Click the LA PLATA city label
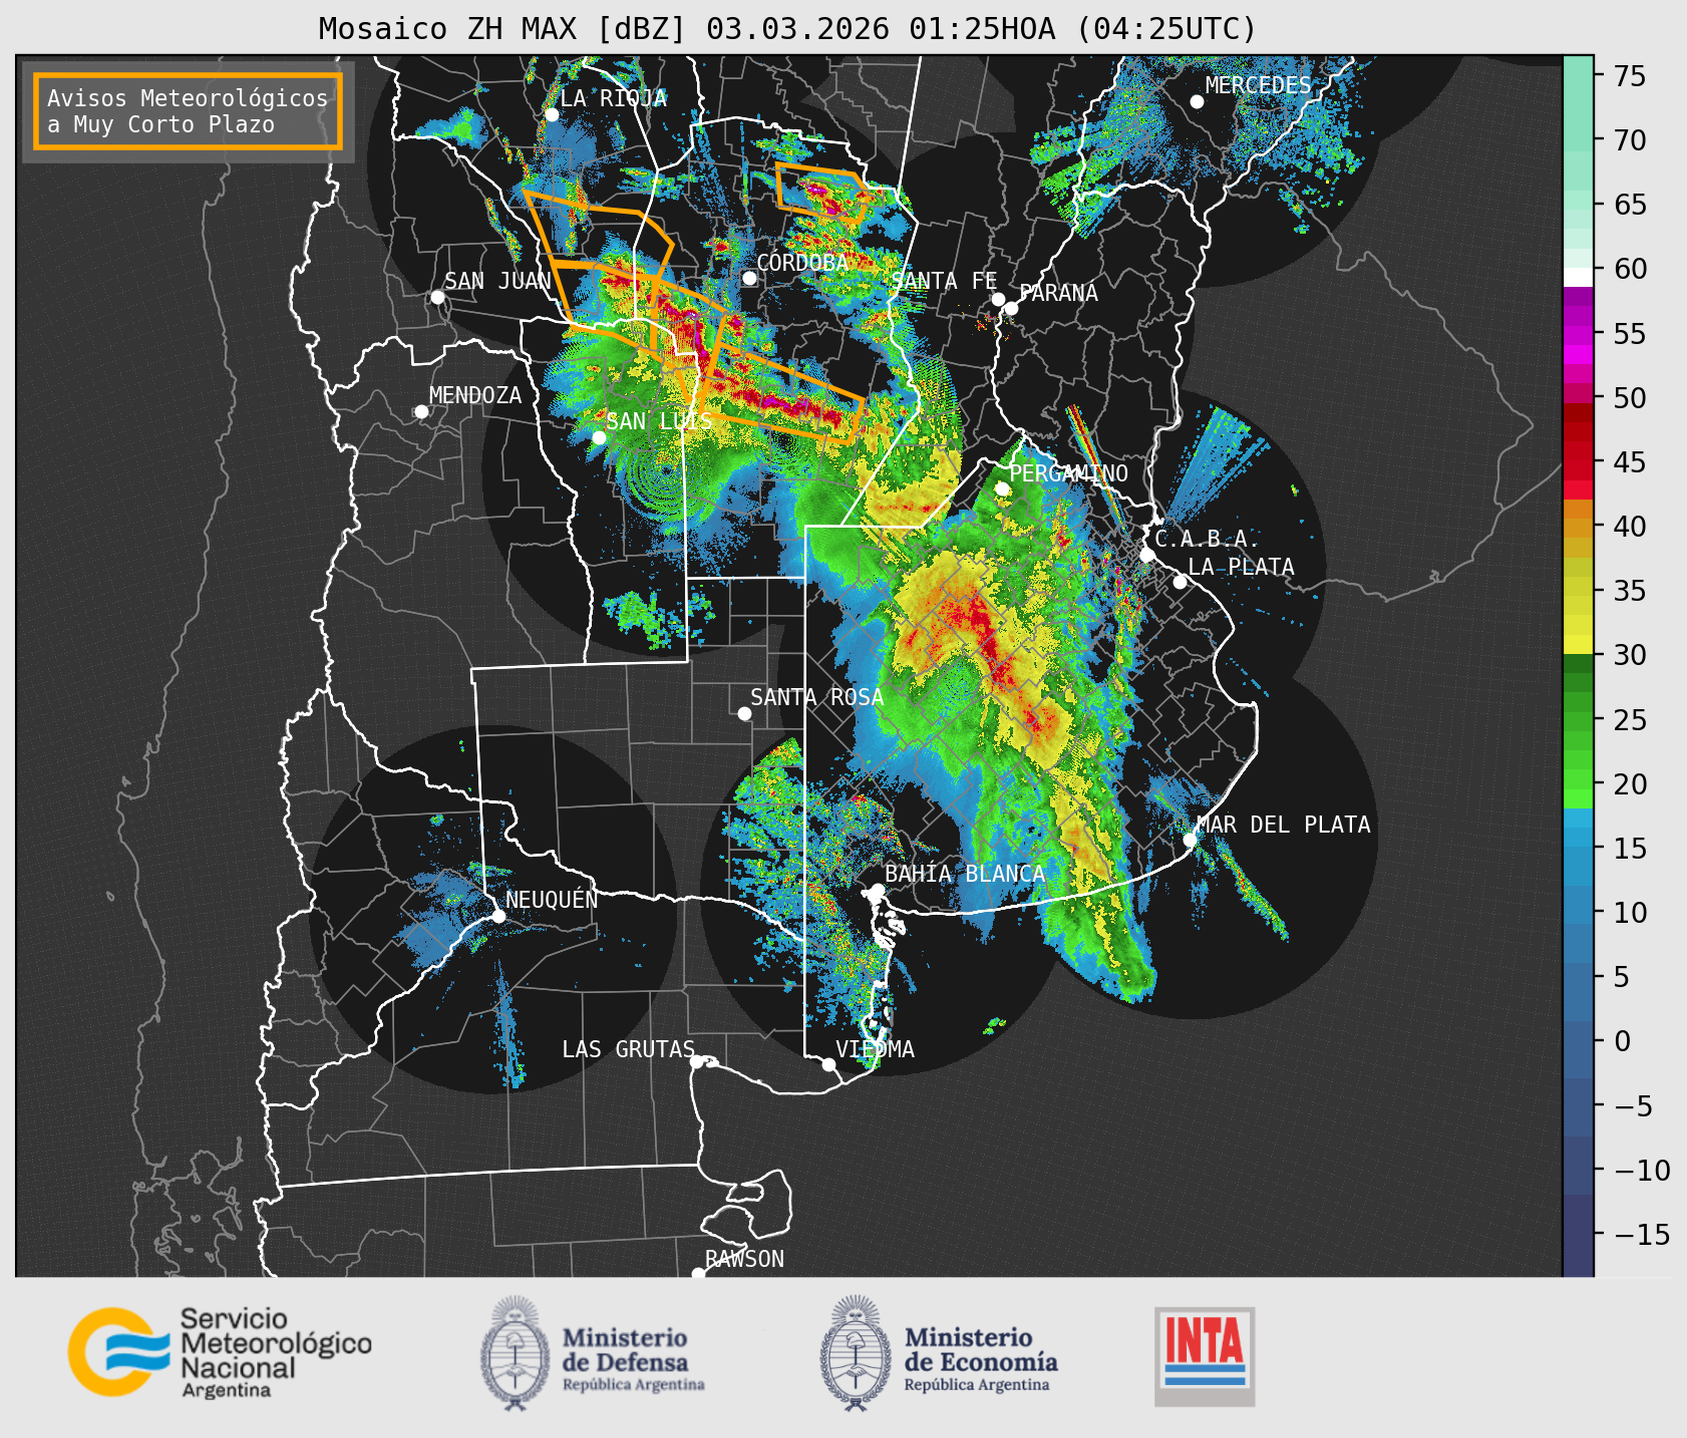Image resolution: width=1687 pixels, height=1438 pixels. click(1241, 567)
